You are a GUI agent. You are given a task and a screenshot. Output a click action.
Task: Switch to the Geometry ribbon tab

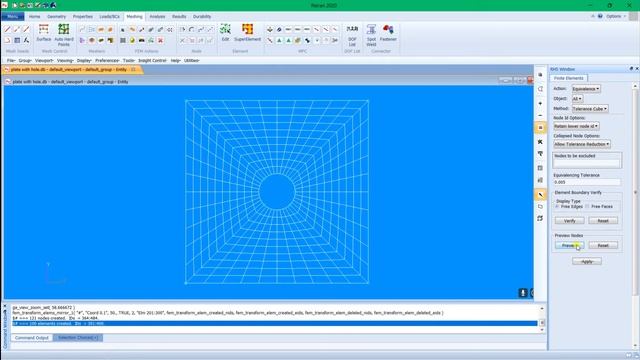click(56, 17)
